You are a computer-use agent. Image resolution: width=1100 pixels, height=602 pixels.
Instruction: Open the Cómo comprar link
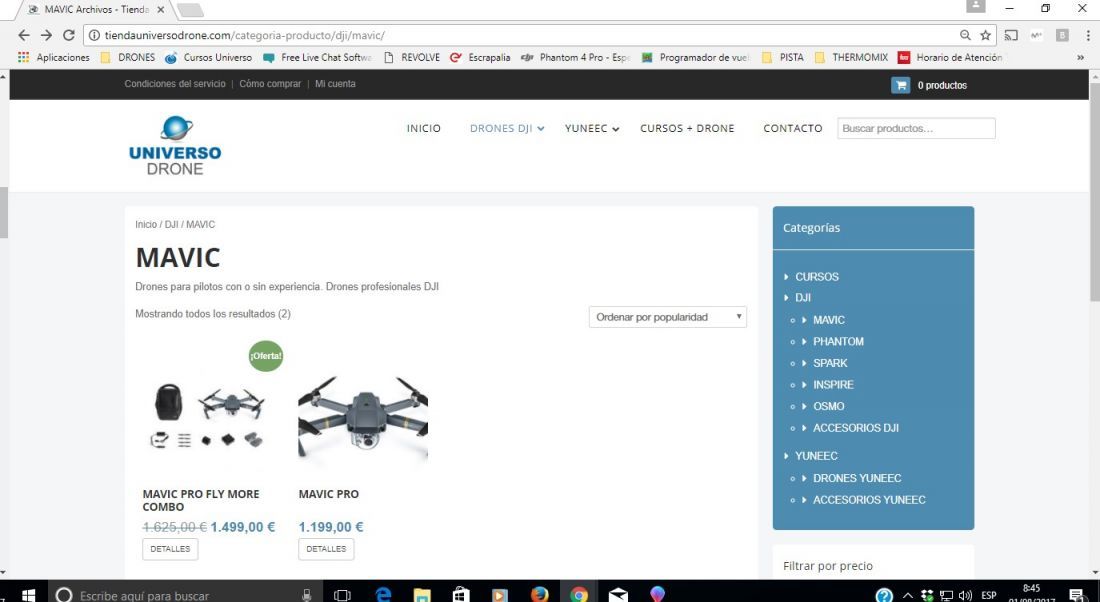click(270, 83)
